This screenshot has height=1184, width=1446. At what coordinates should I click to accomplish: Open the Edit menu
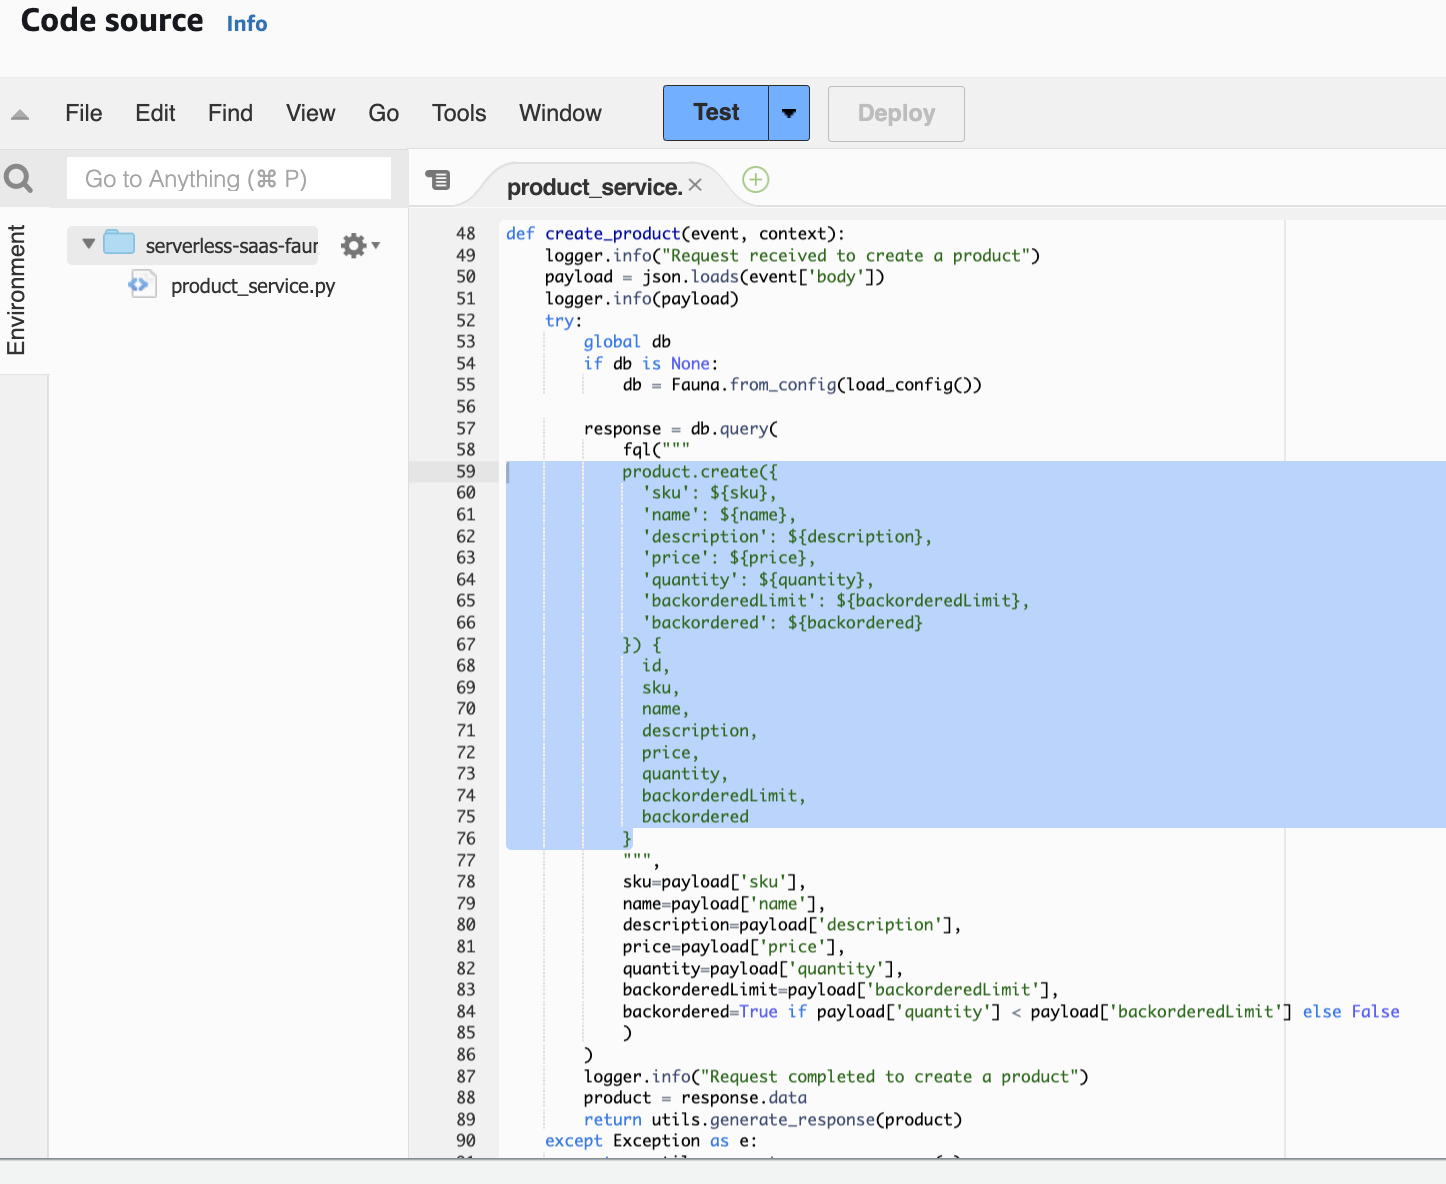(x=155, y=113)
